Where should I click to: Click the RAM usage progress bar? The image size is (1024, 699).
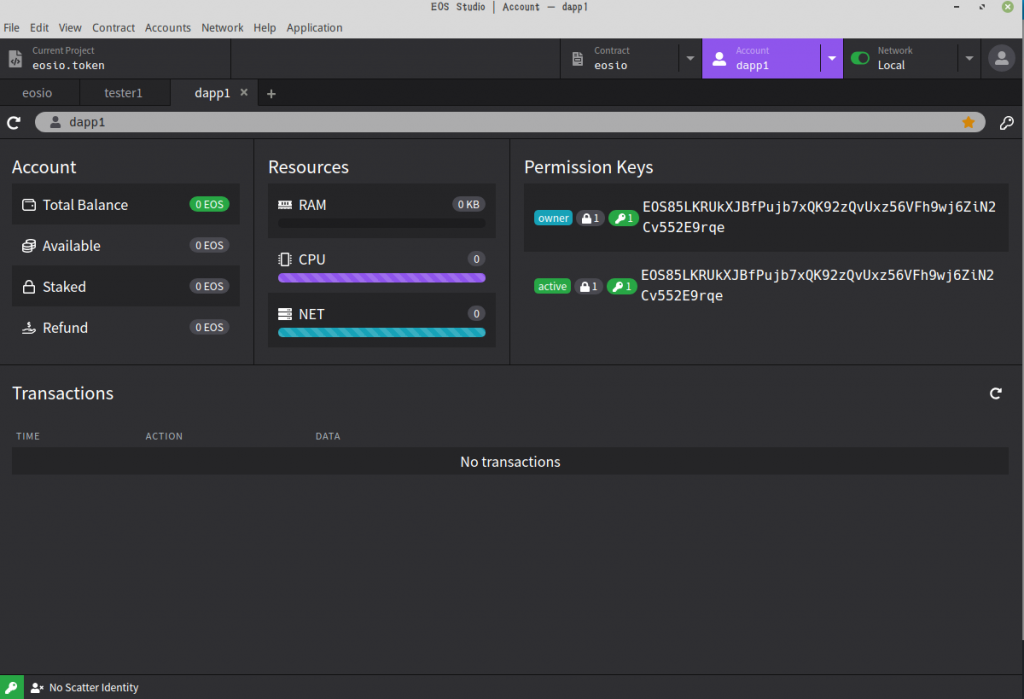[x=381, y=223]
